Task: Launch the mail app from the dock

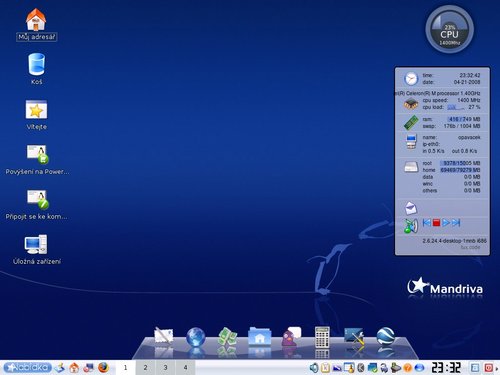Action: [x=163, y=337]
